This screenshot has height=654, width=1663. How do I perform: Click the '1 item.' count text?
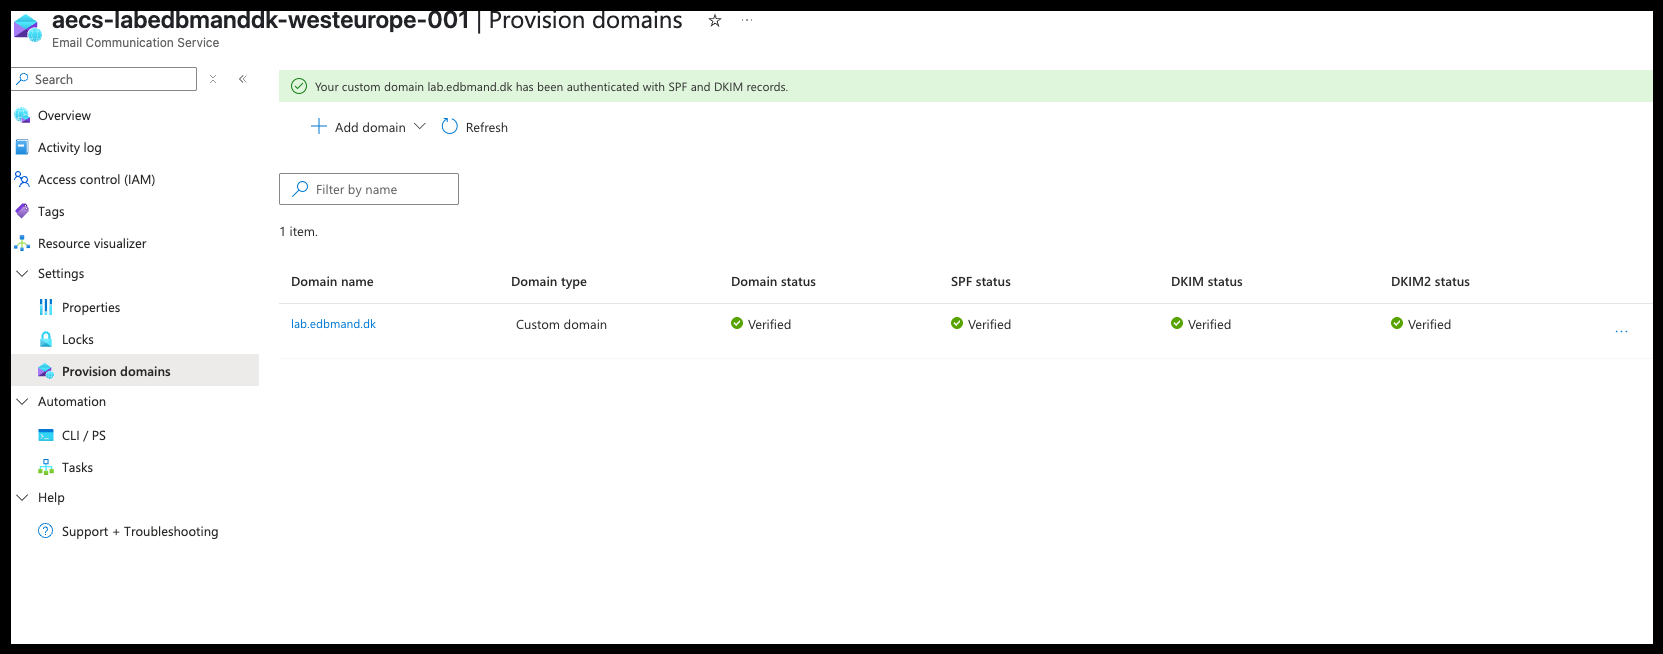coord(299,231)
